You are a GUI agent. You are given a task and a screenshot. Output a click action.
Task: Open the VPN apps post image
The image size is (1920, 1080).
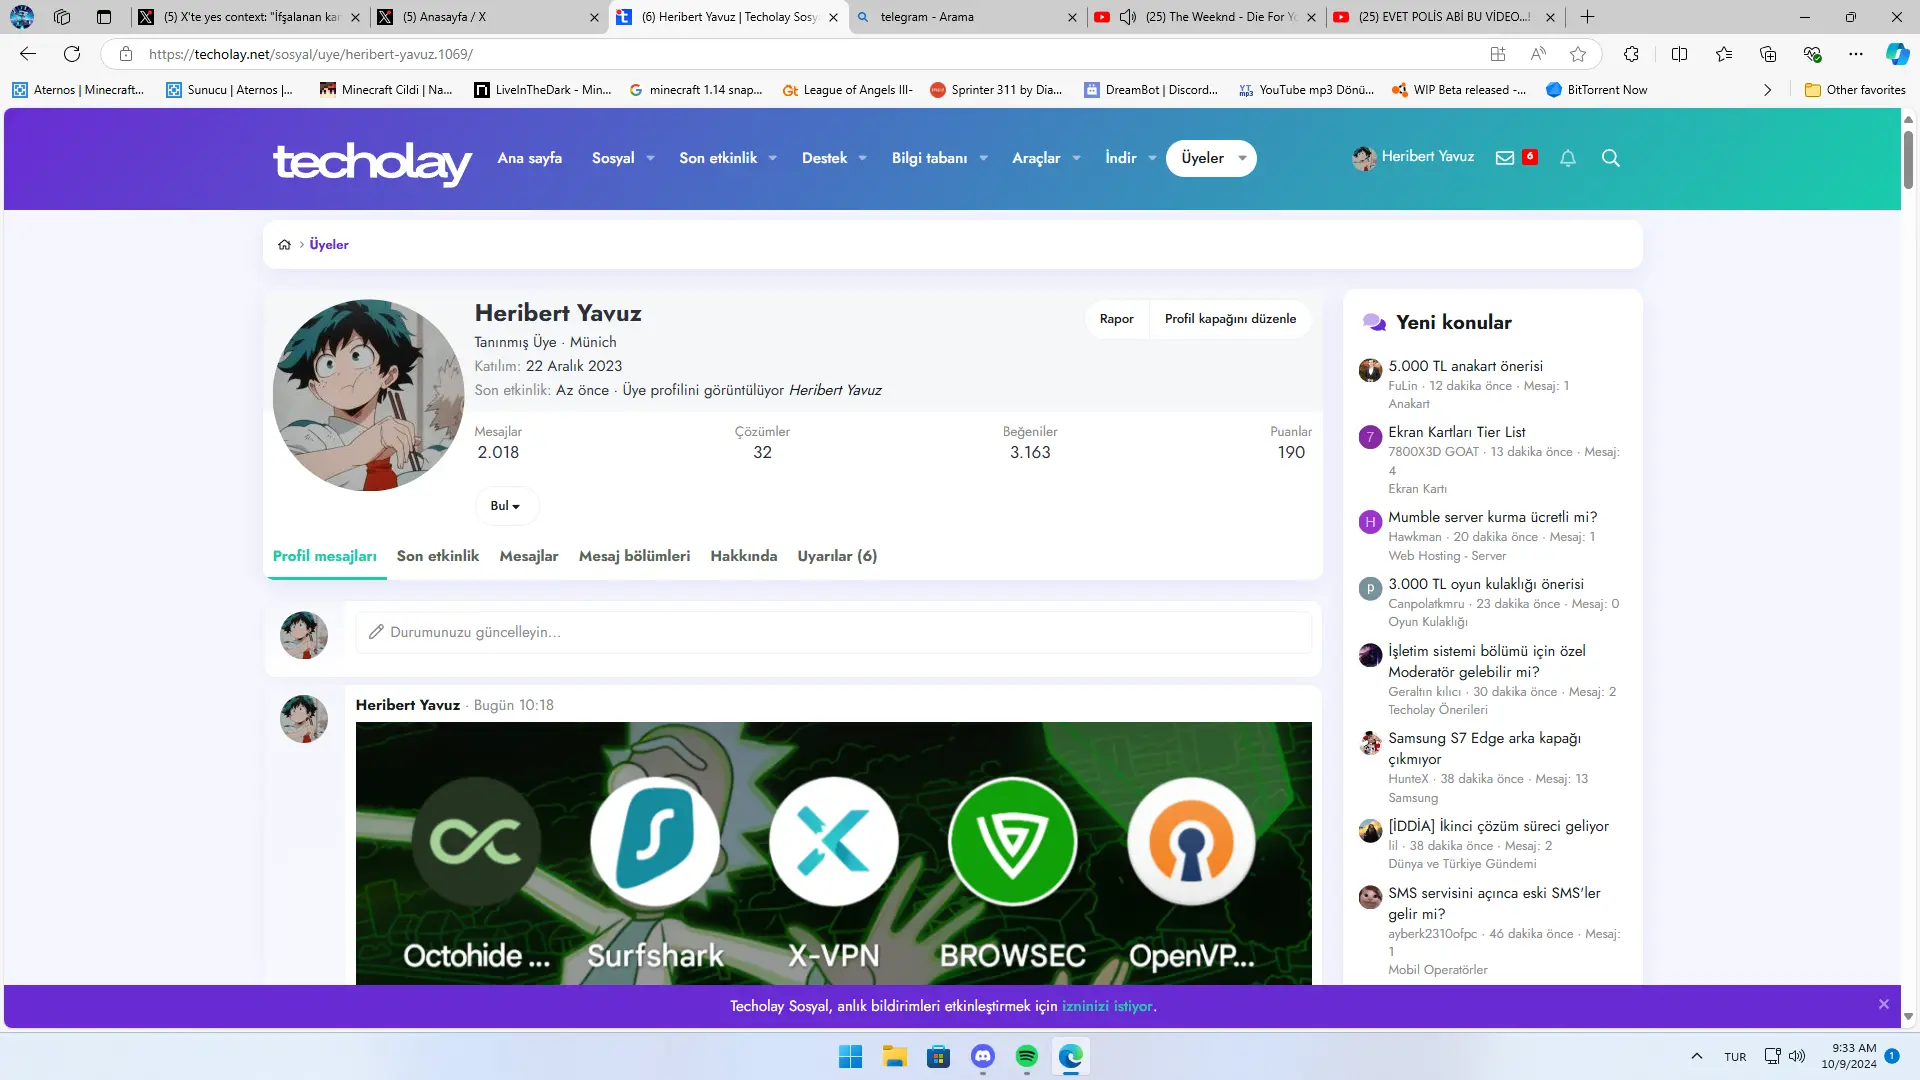pos(833,853)
